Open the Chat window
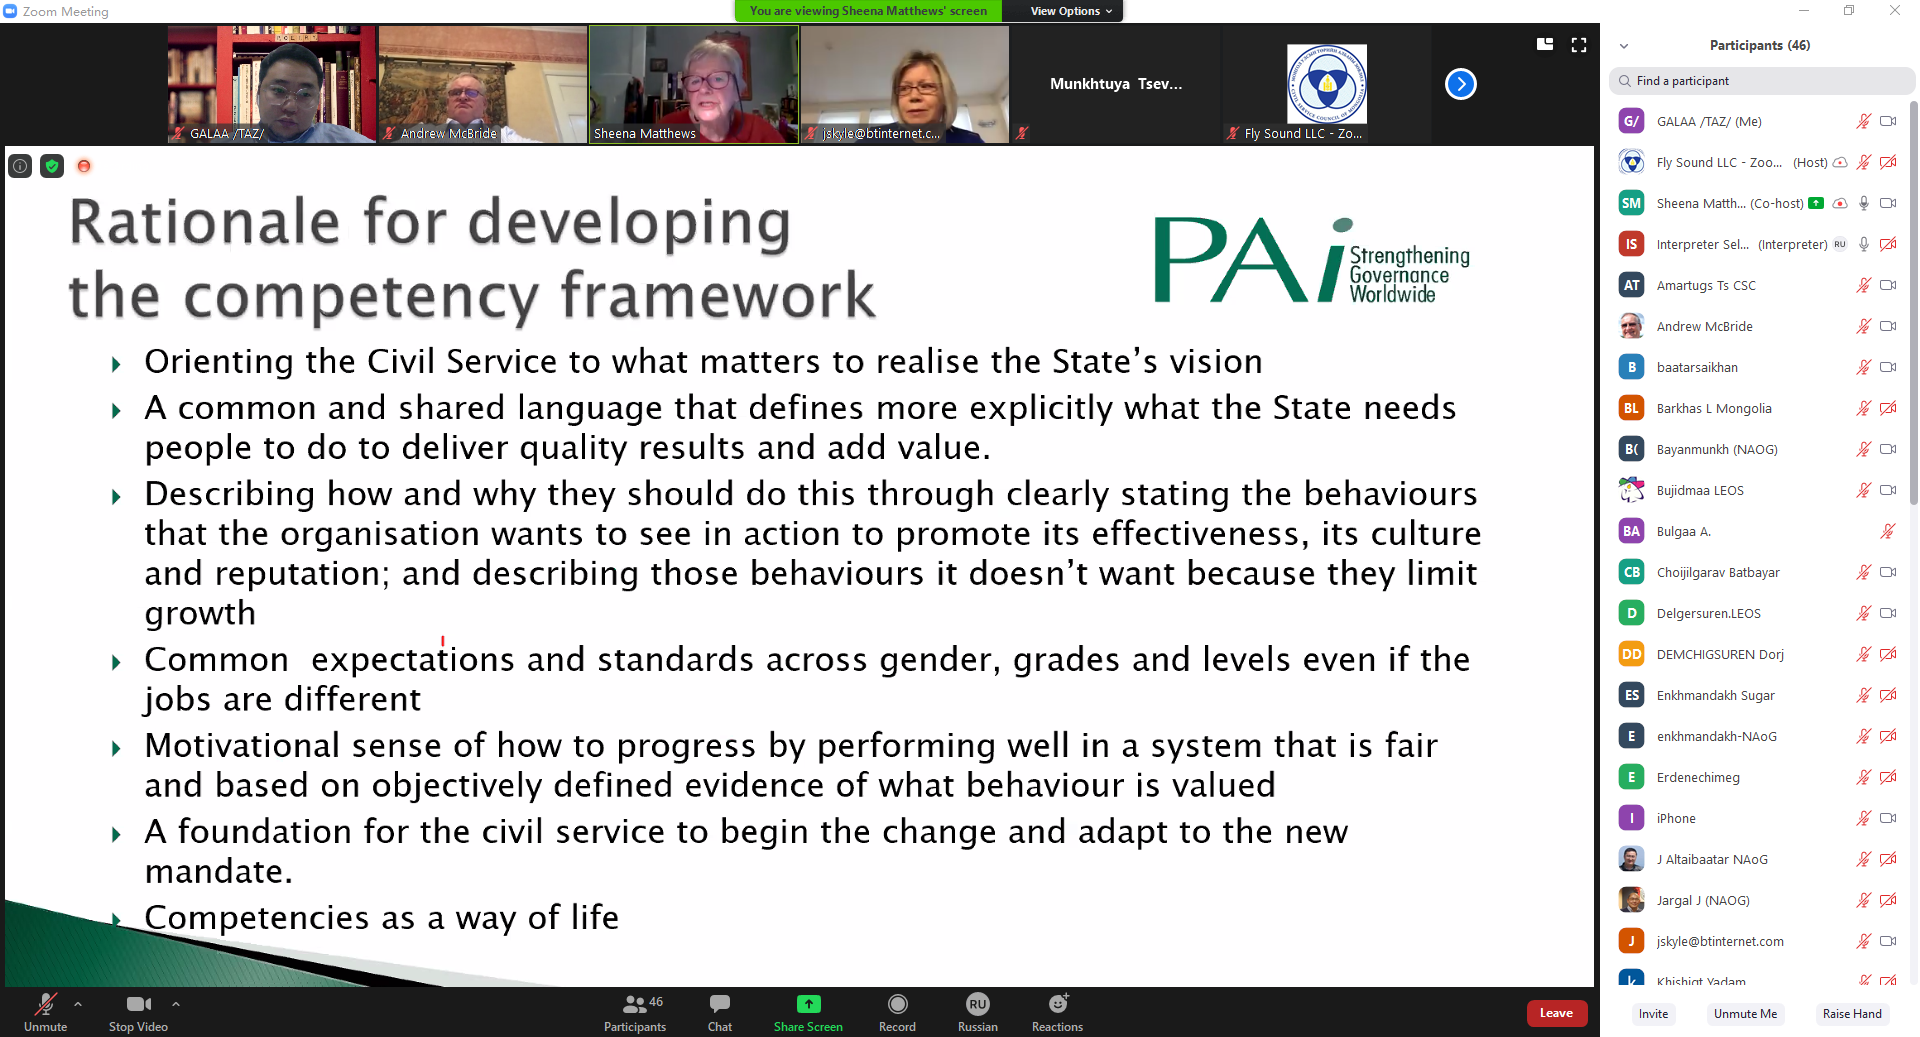1920x1037 pixels. pyautogui.click(x=720, y=1003)
